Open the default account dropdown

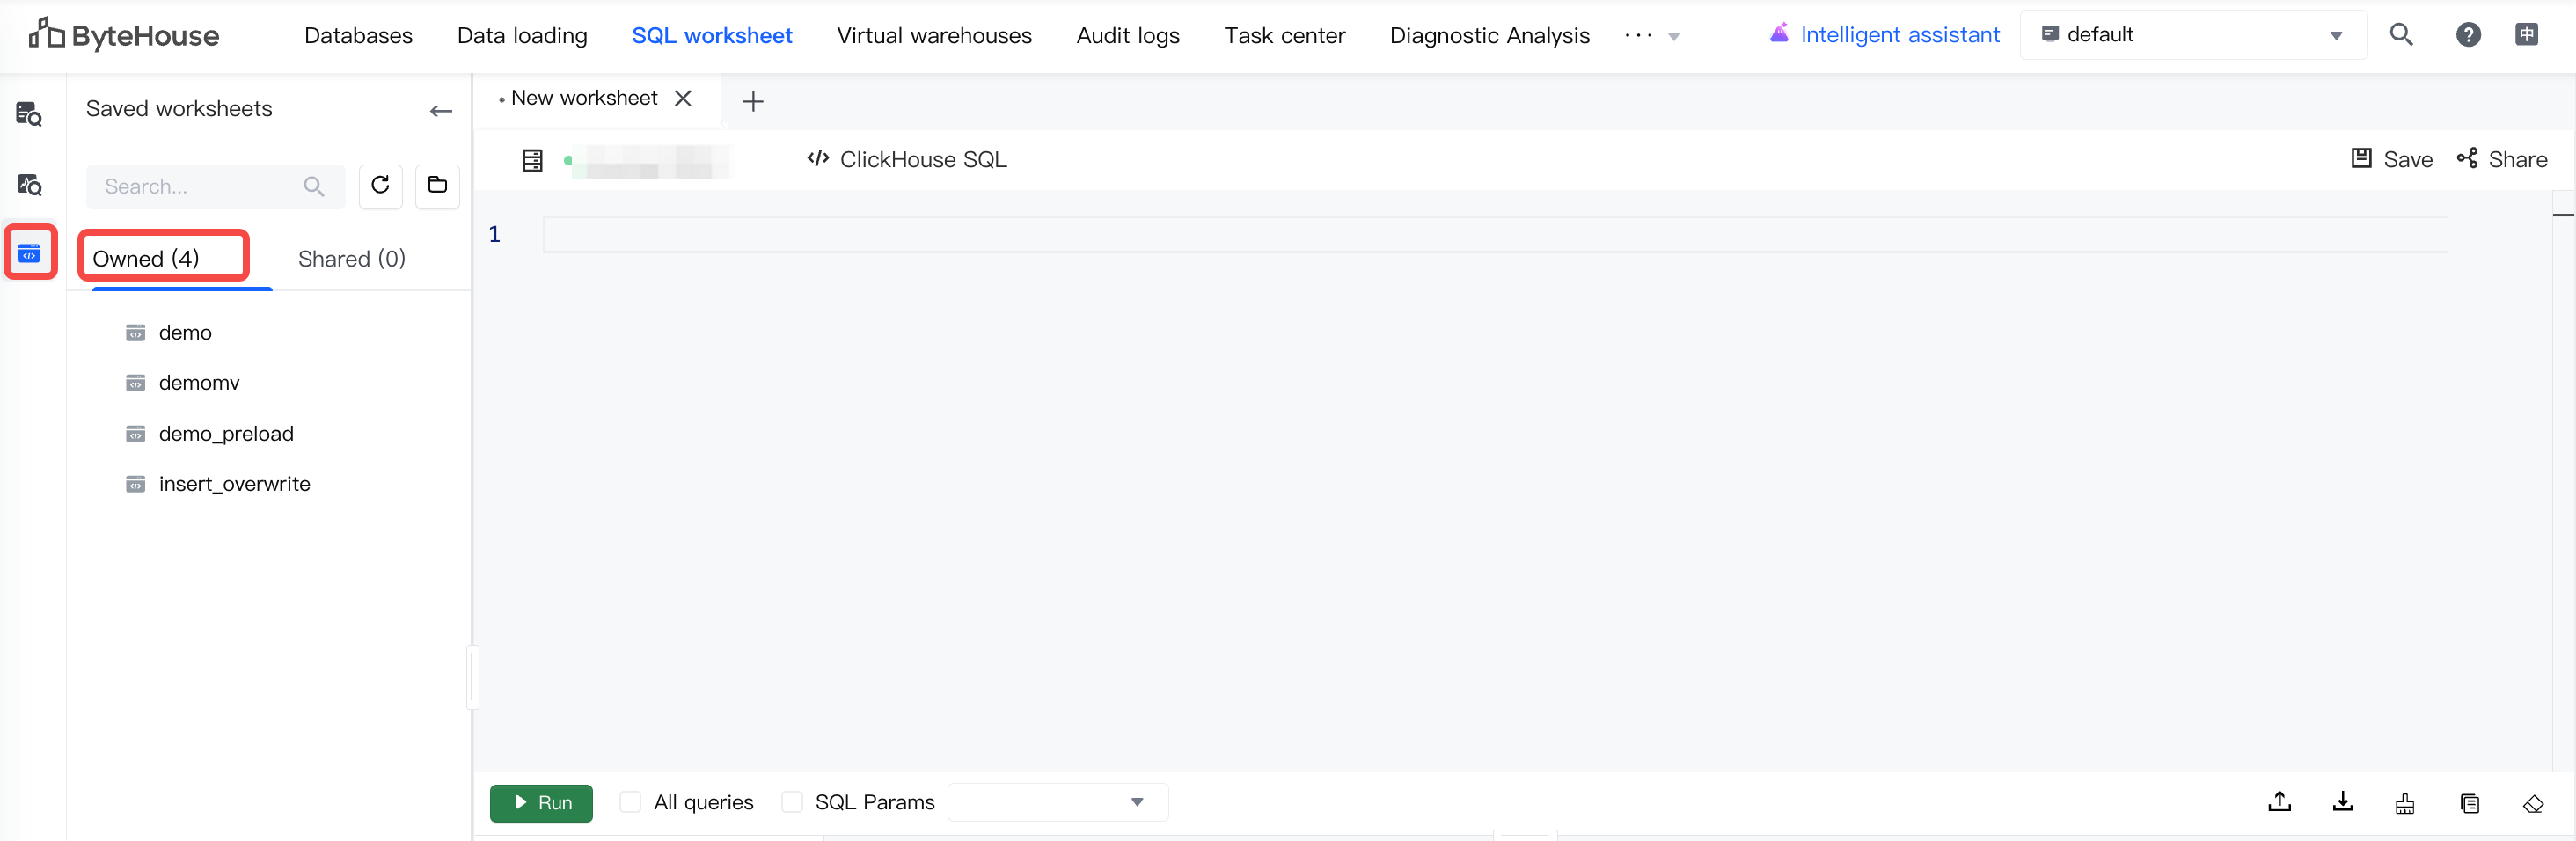pyautogui.click(x=2193, y=35)
